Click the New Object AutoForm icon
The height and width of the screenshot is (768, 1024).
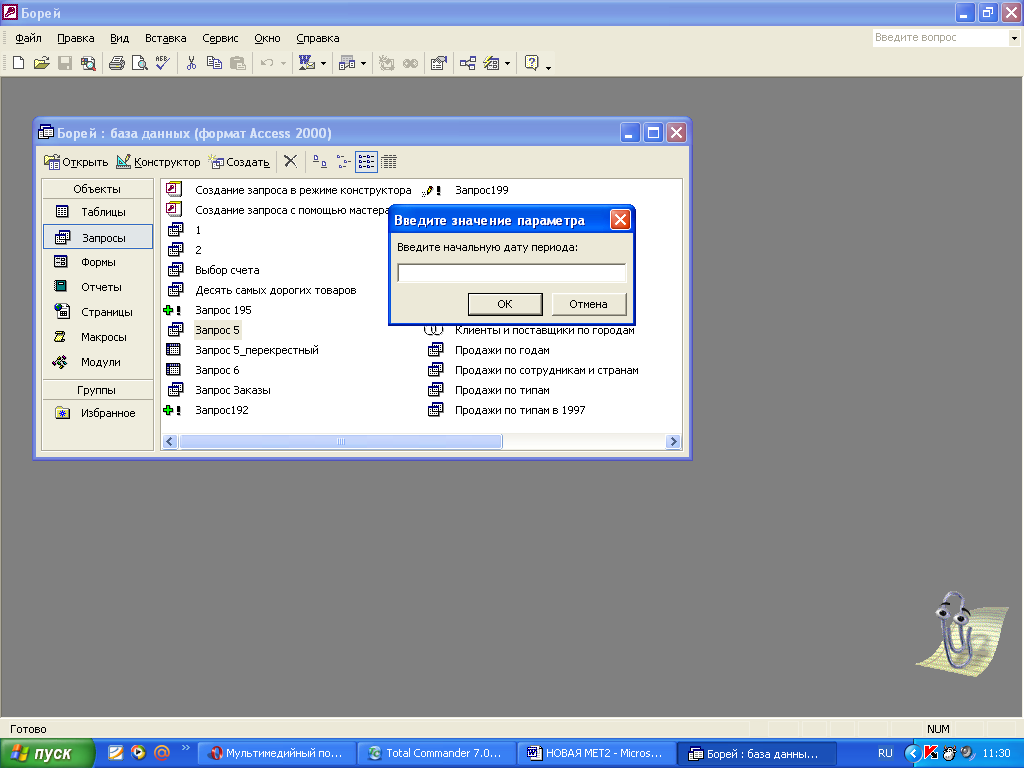coord(491,63)
